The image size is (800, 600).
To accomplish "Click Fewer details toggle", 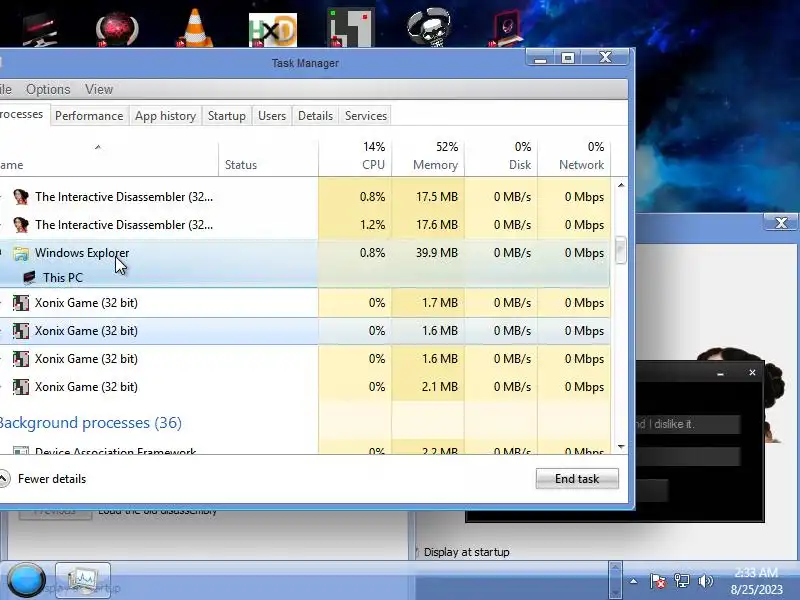I will [x=43, y=479].
